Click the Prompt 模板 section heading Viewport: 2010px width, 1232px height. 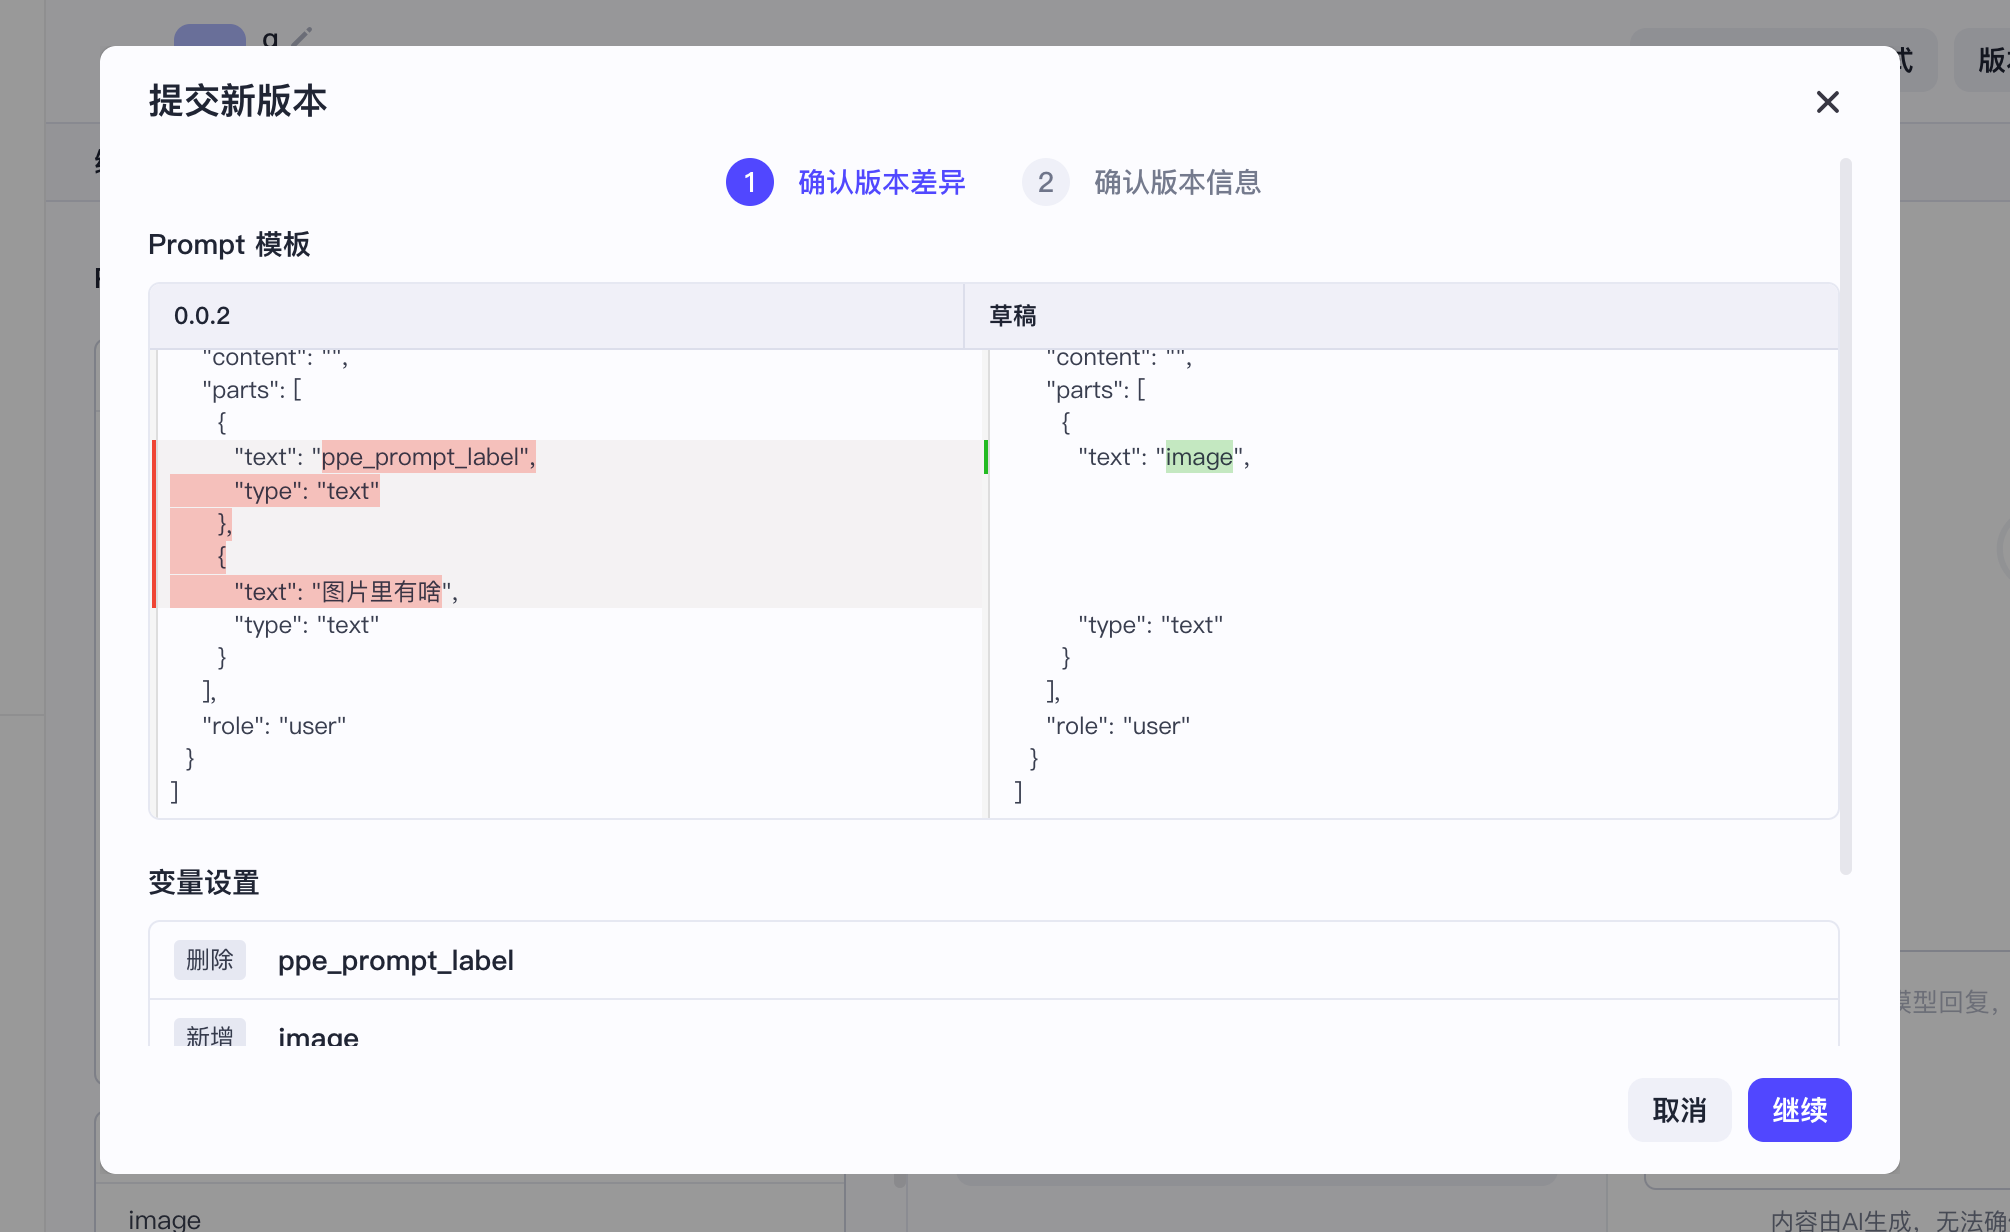[x=229, y=245]
